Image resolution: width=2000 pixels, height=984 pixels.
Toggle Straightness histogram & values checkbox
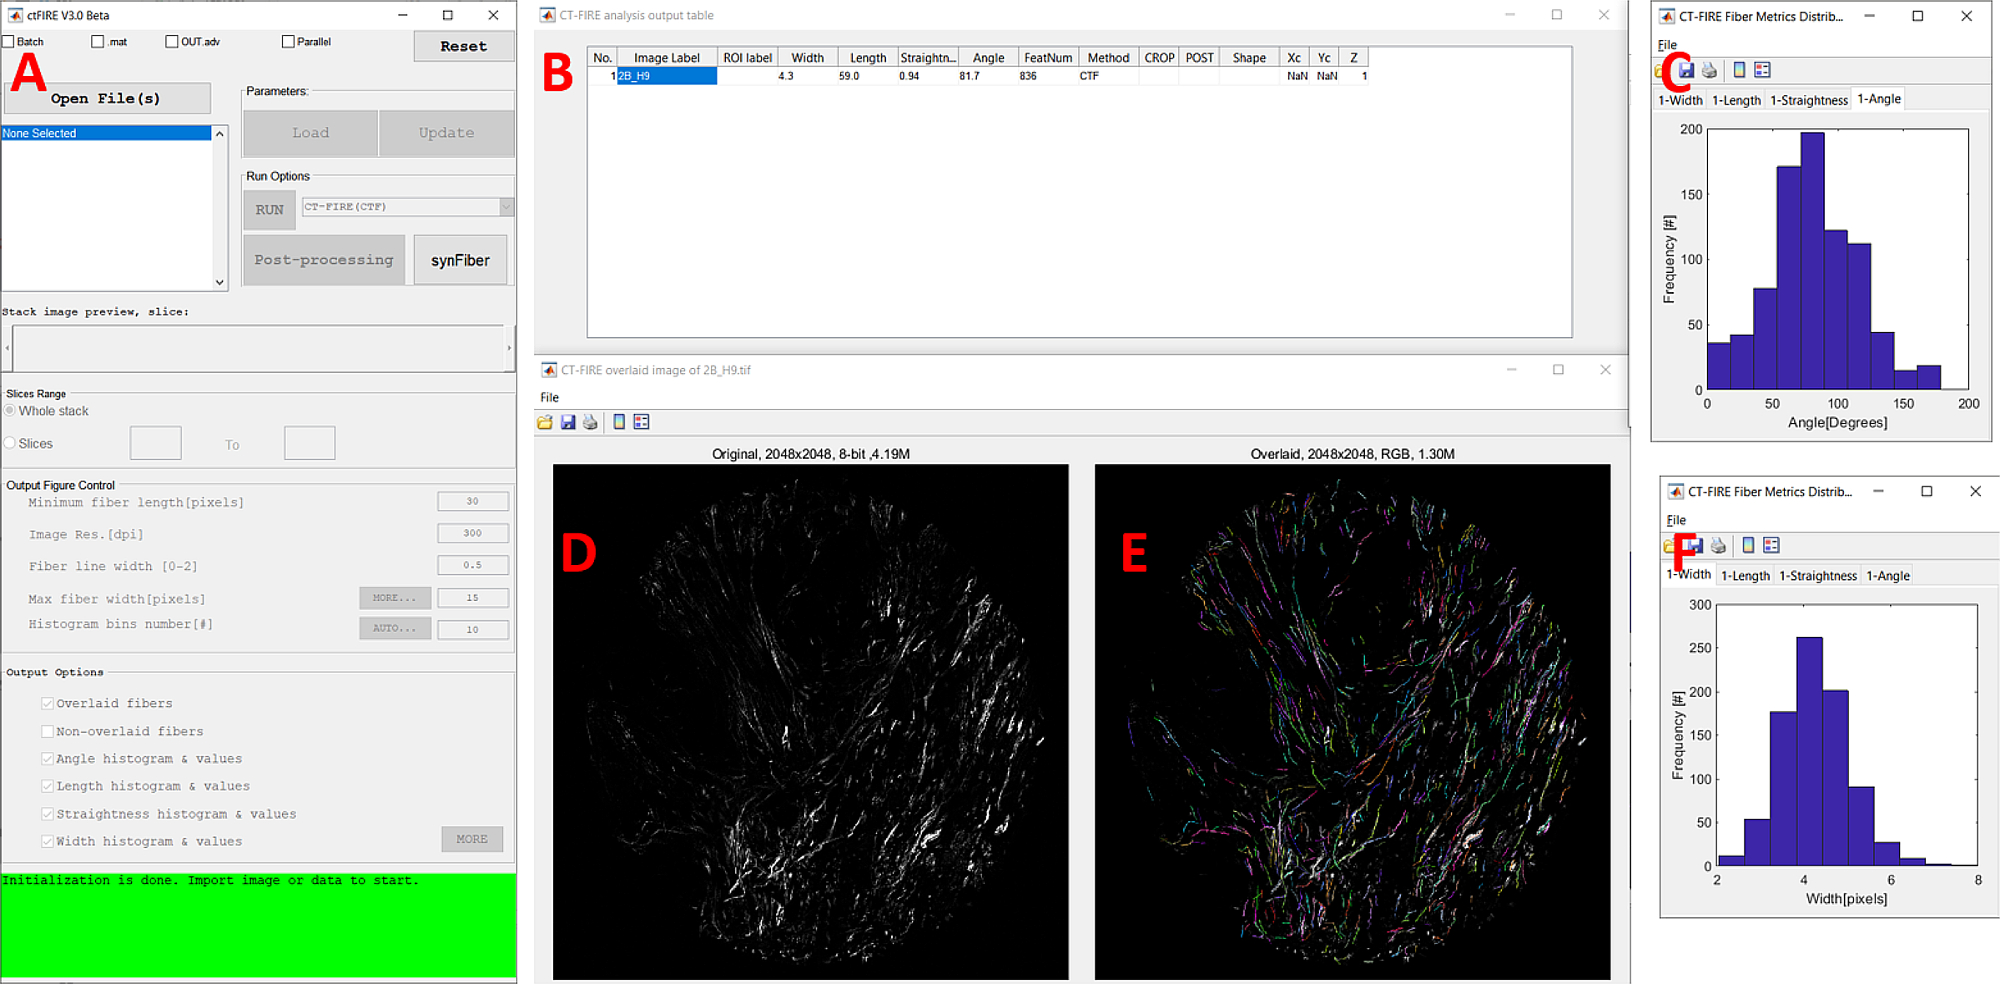pos(47,814)
